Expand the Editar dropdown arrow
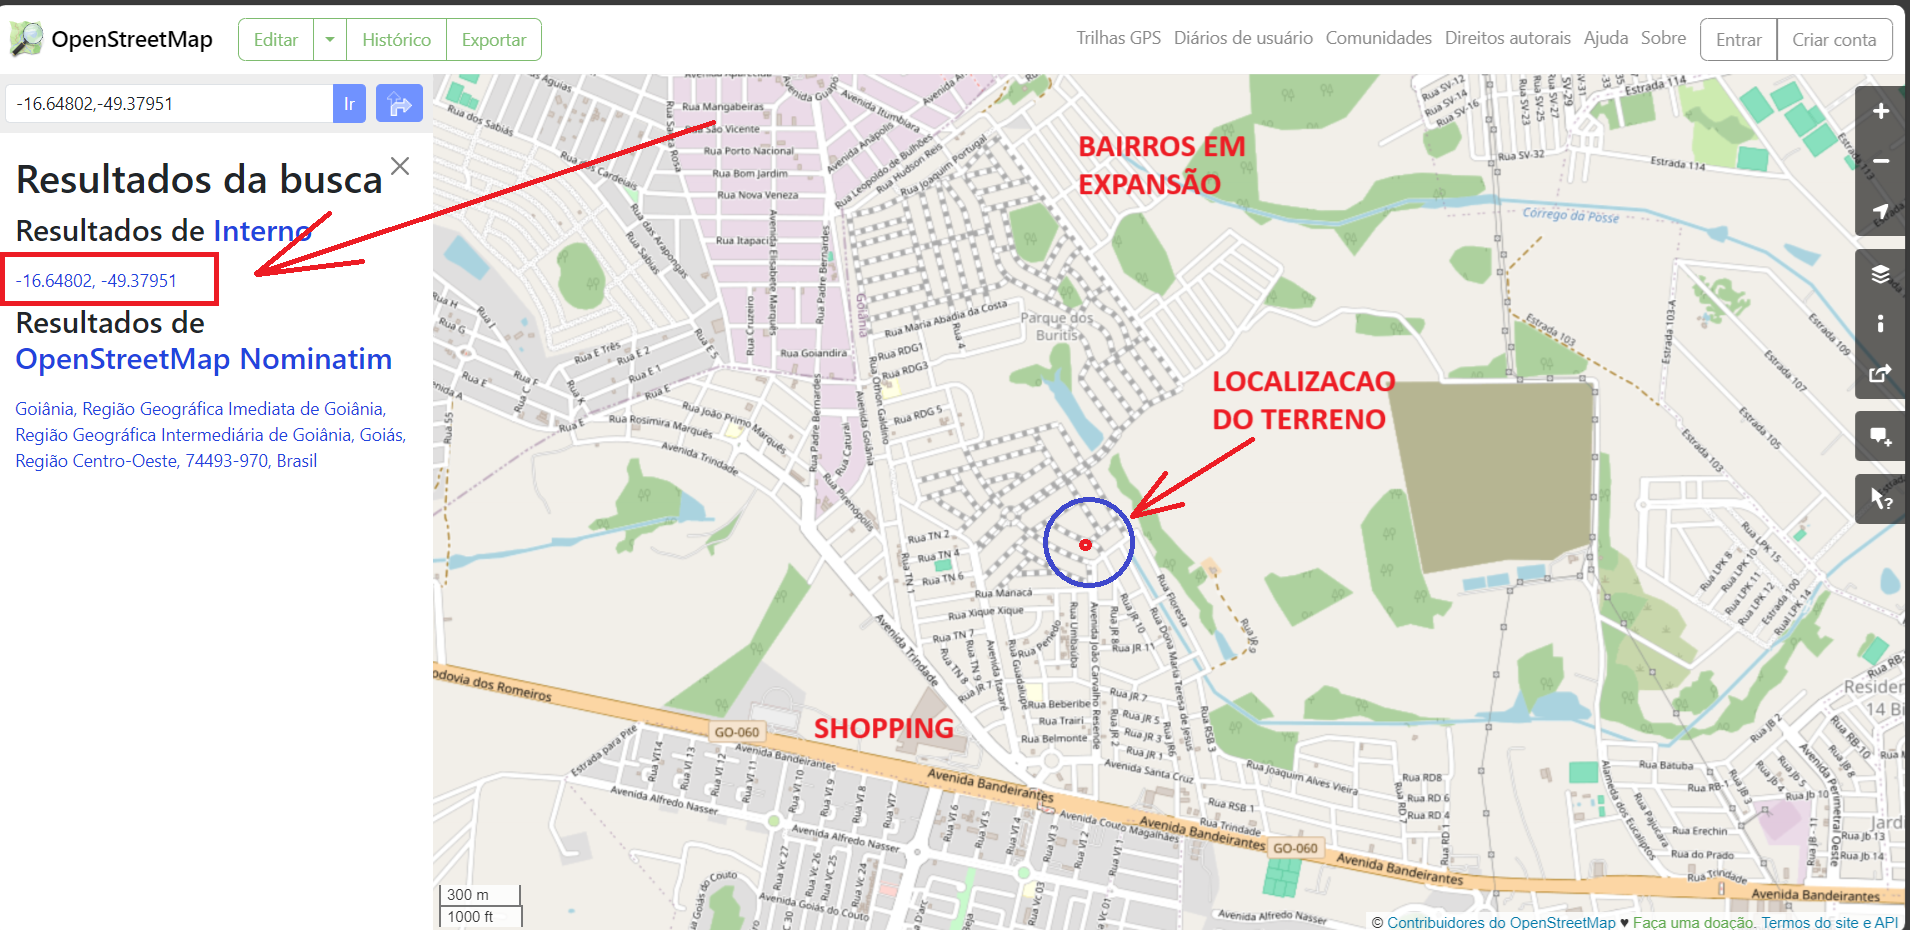1920x930 pixels. pyautogui.click(x=330, y=40)
